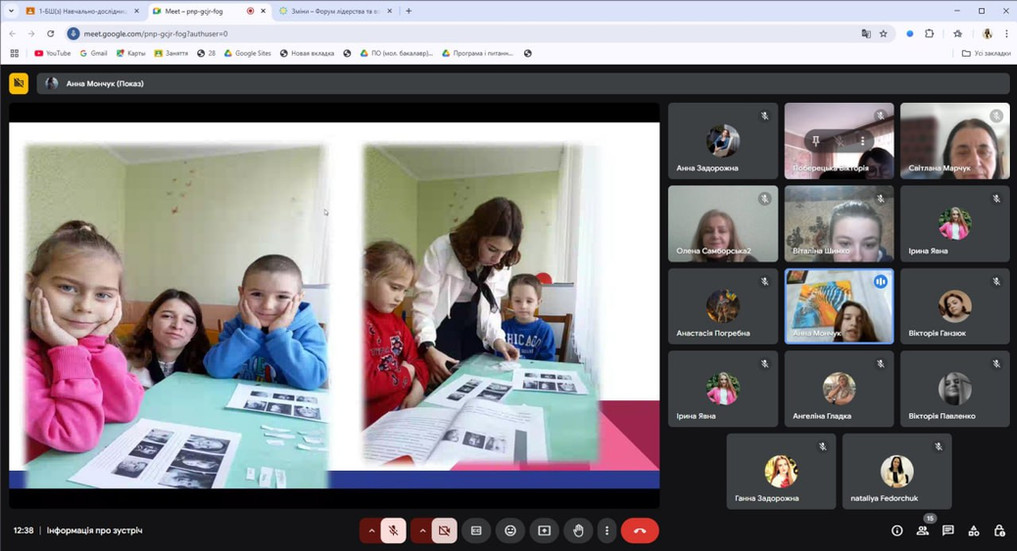Show participants list people icon
The image size is (1017, 551).
[x=922, y=531]
